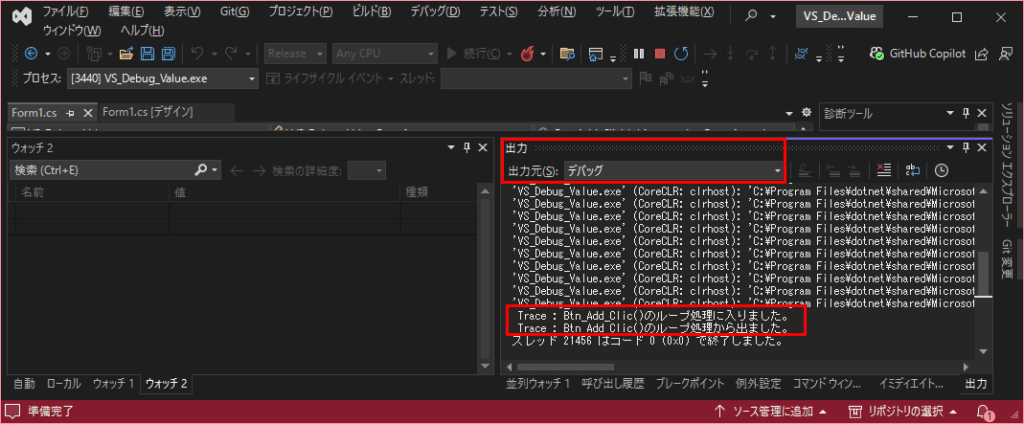Open the Output panel window-position dropdown arrow
The width and height of the screenshot is (1024, 424).
[x=951, y=148]
